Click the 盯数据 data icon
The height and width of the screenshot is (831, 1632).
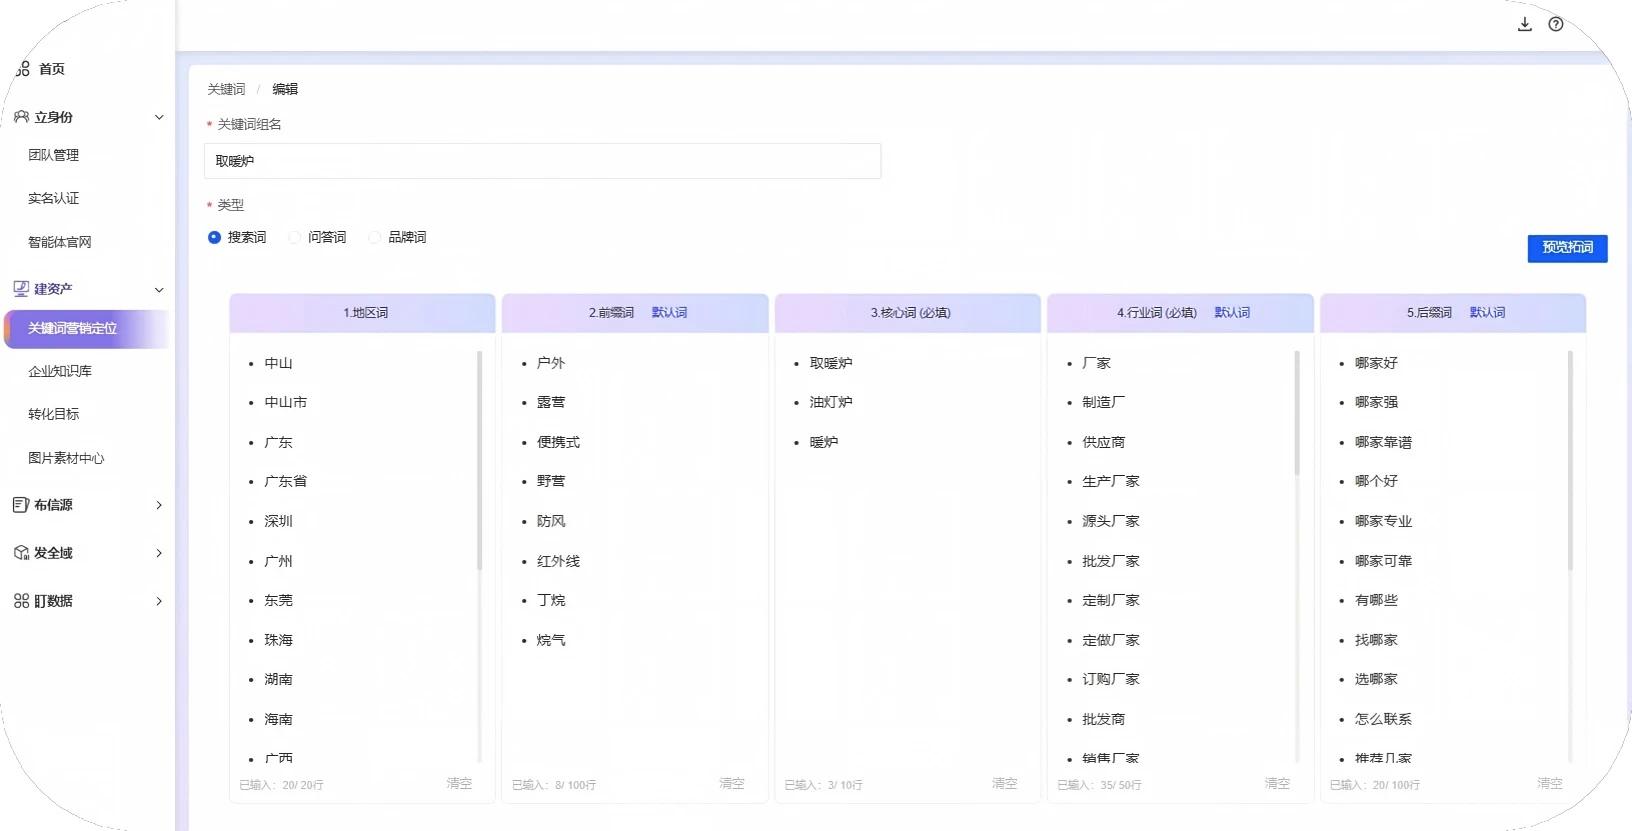[x=21, y=601]
